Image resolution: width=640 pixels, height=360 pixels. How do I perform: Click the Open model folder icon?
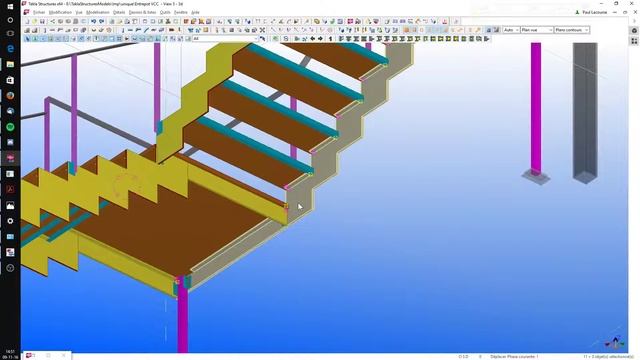(34, 21)
